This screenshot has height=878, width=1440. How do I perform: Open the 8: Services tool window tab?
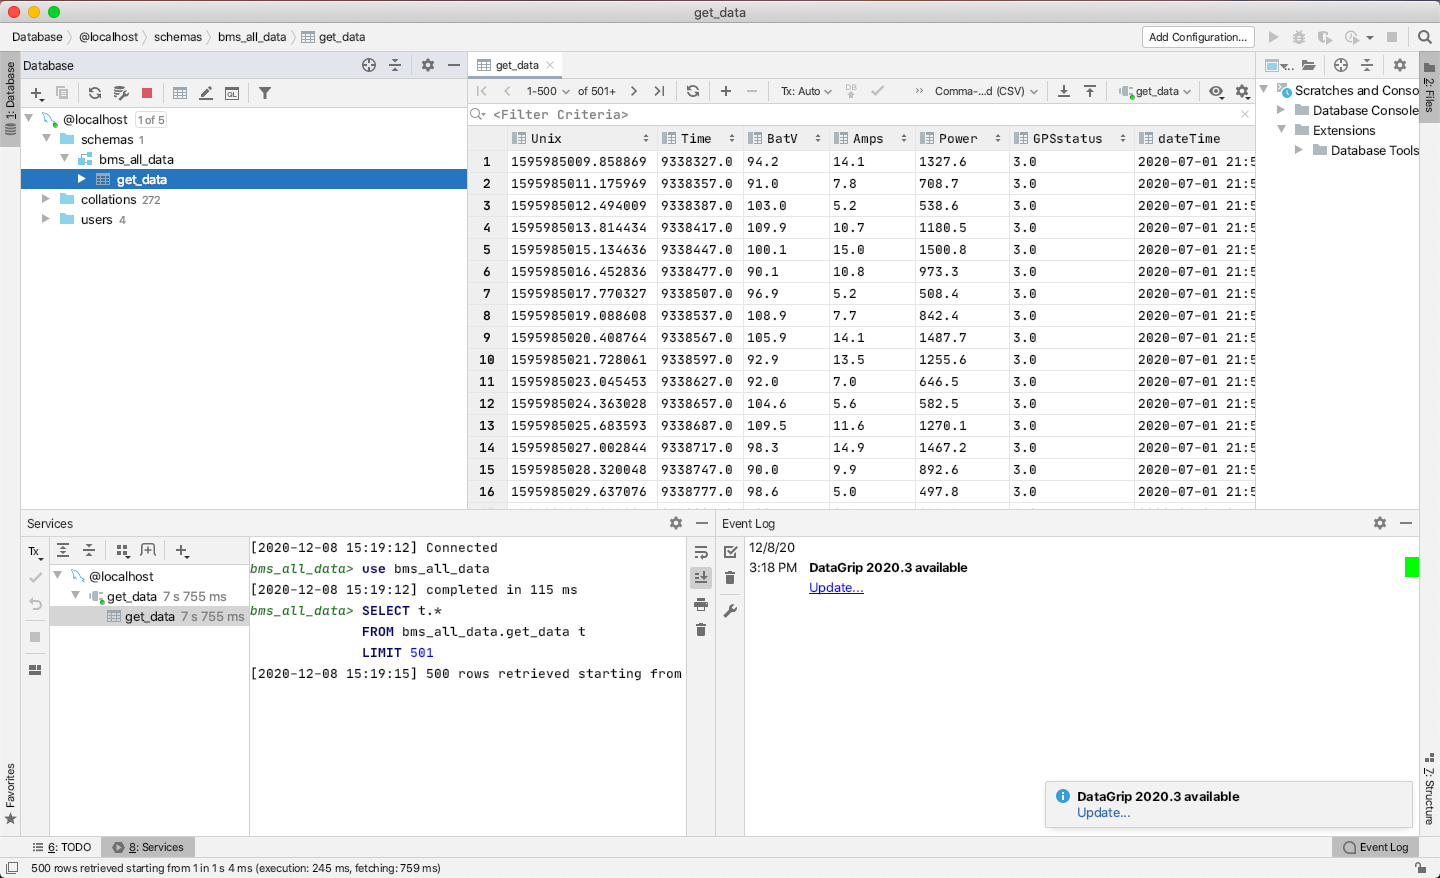tap(150, 847)
